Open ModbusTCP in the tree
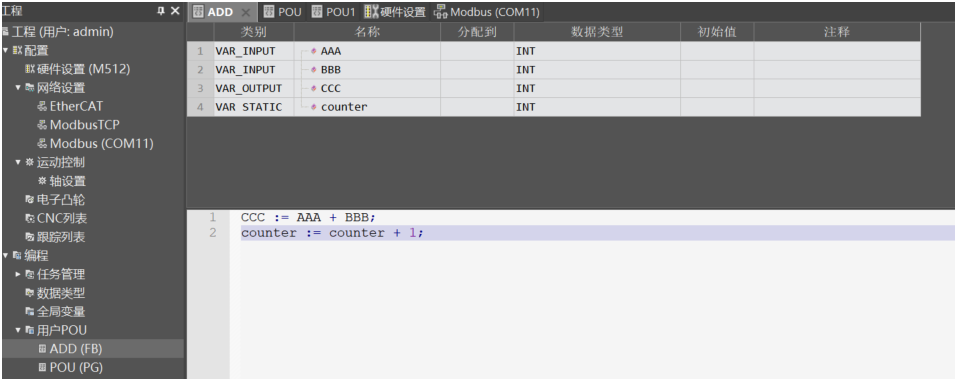Image resolution: width=955 pixels, height=379 pixels. click(84, 125)
